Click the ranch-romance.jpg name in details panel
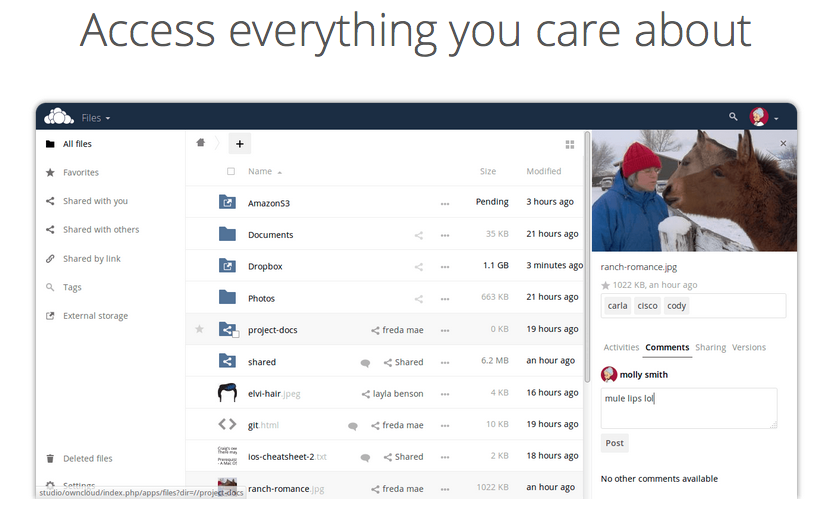This screenshot has height=524, width=830. (x=638, y=267)
